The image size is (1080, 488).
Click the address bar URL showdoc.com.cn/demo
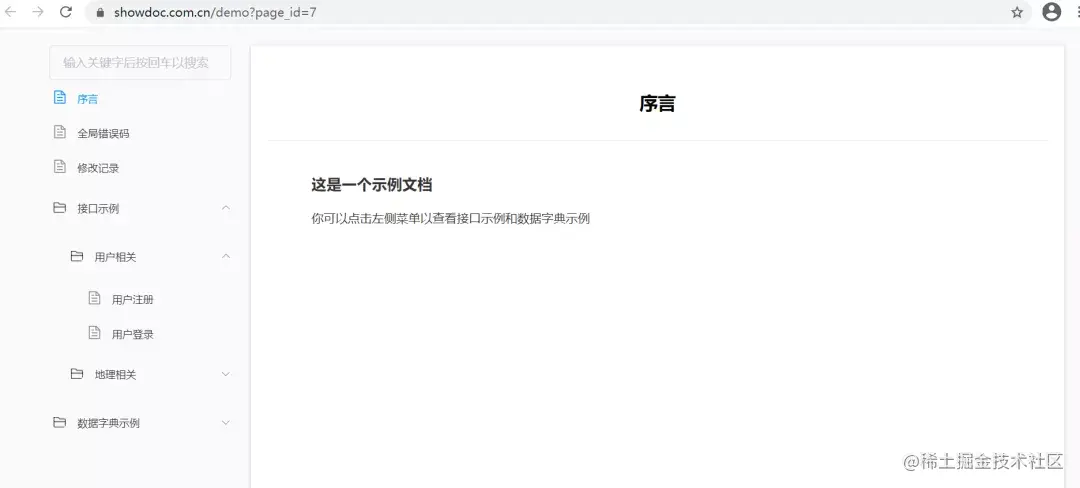point(215,12)
